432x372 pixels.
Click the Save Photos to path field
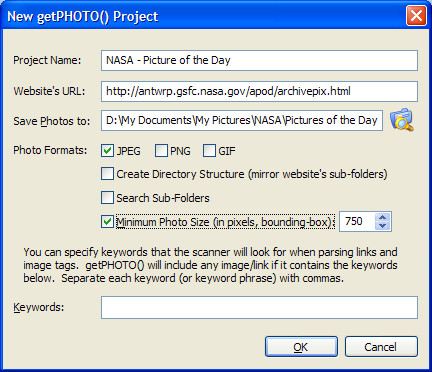pyautogui.click(x=242, y=121)
